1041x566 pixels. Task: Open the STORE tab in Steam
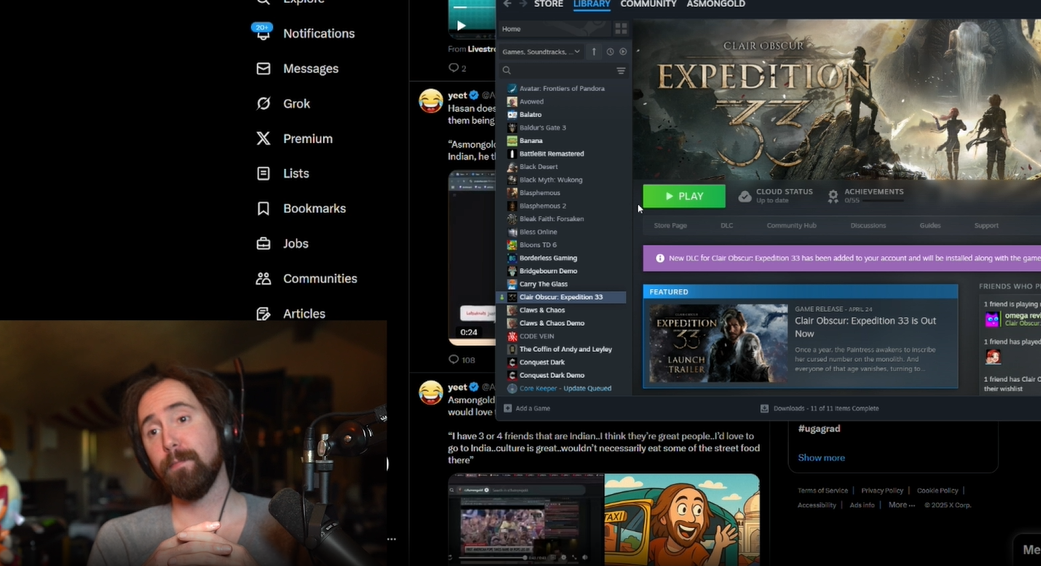tap(548, 4)
